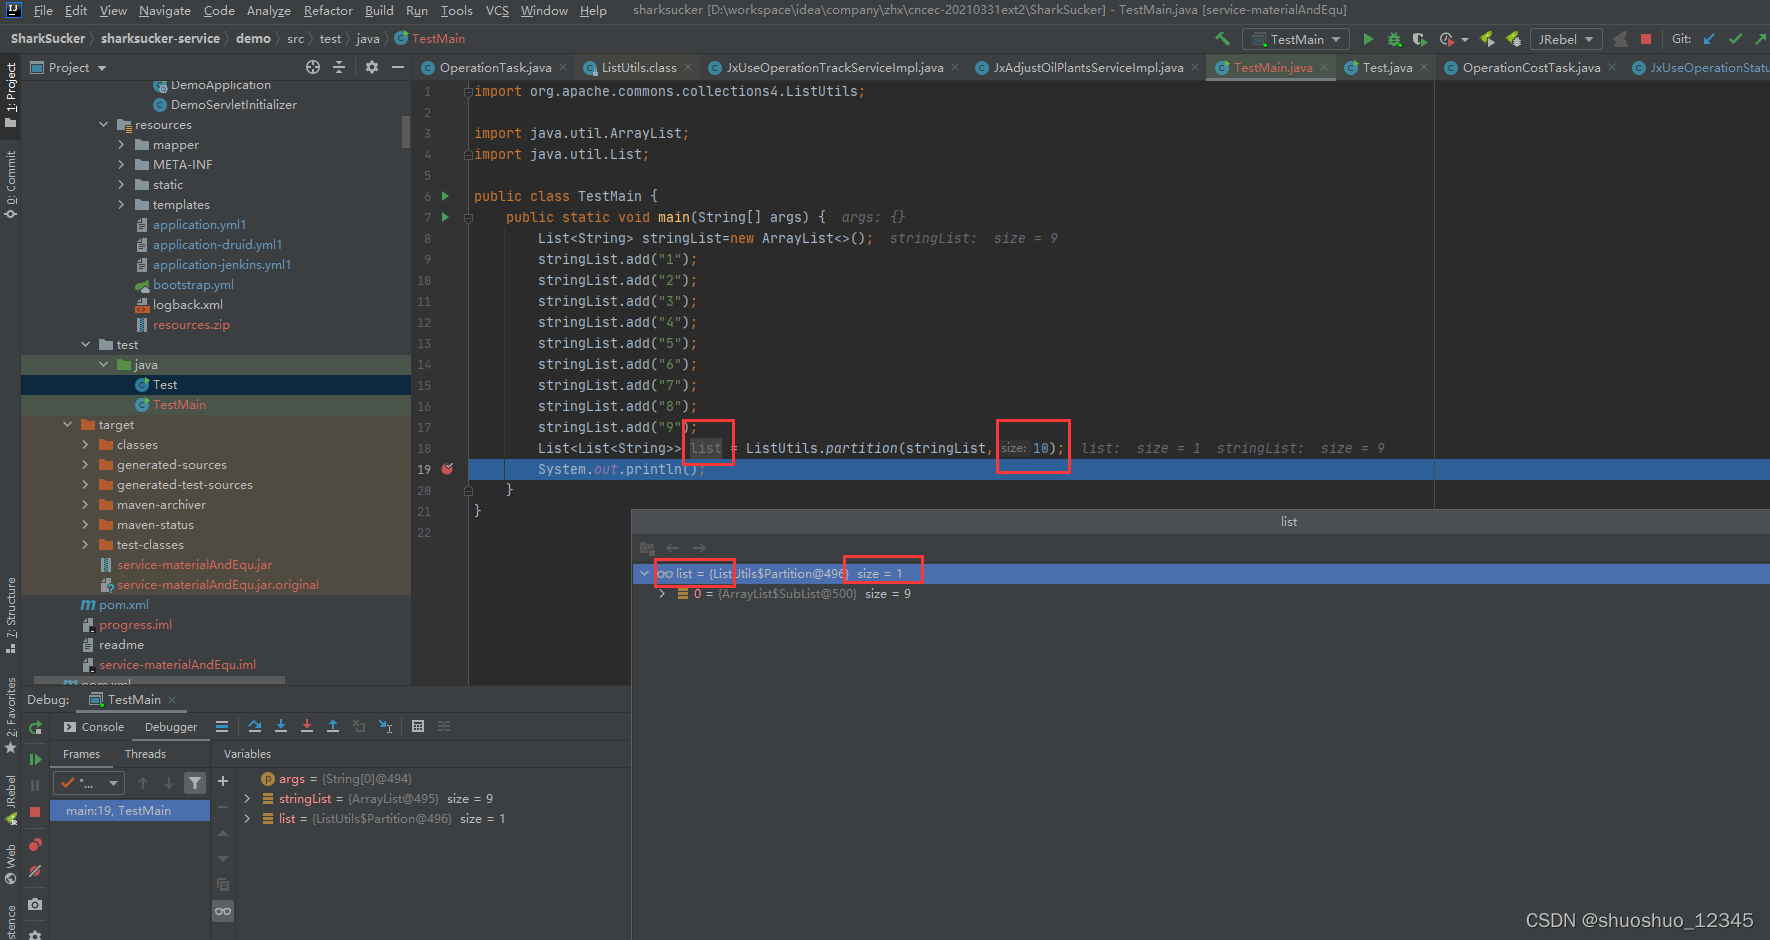Click Git commit checkmark icon

point(1735,39)
